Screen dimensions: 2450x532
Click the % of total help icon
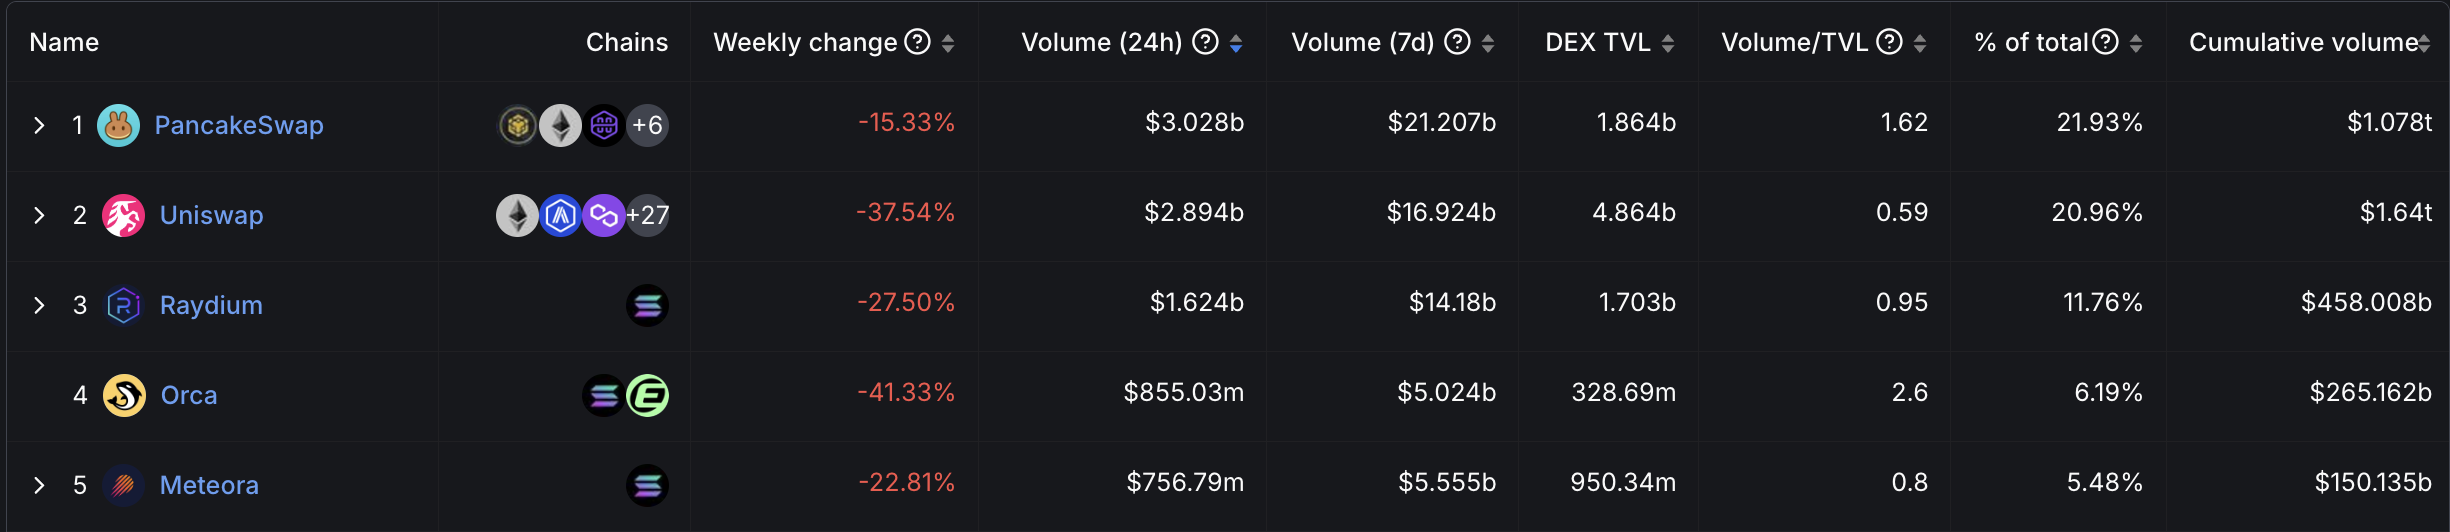(2106, 42)
